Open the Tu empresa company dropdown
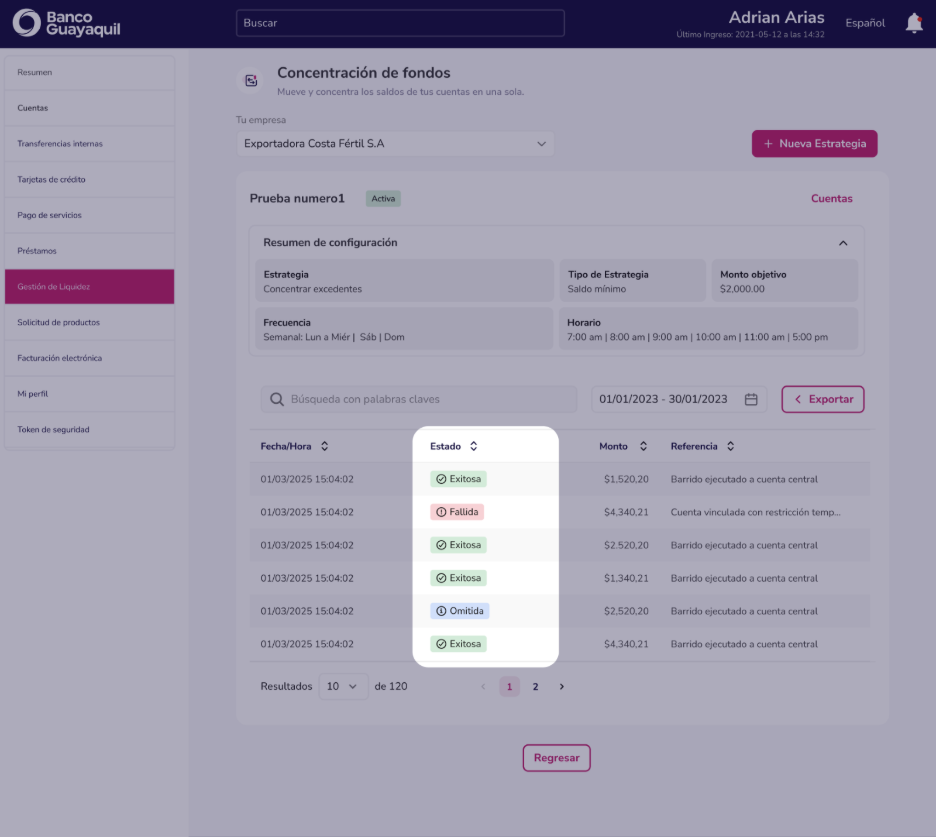The height and width of the screenshot is (837, 936). pyautogui.click(x=395, y=144)
